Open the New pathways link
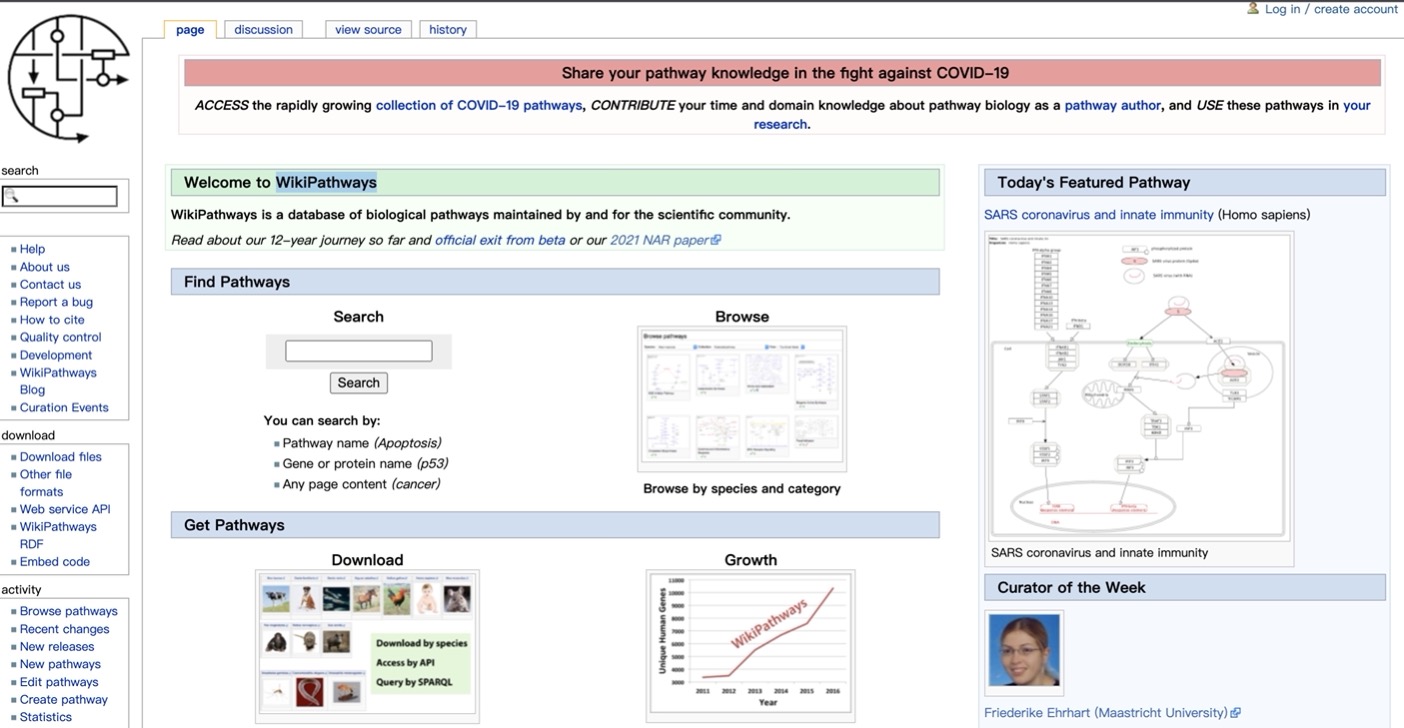This screenshot has height=728, width=1404. click(60, 664)
